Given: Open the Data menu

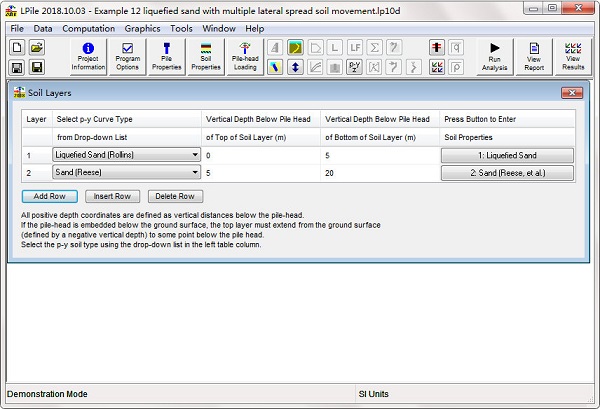Looking at the screenshot, I should pyautogui.click(x=43, y=29).
